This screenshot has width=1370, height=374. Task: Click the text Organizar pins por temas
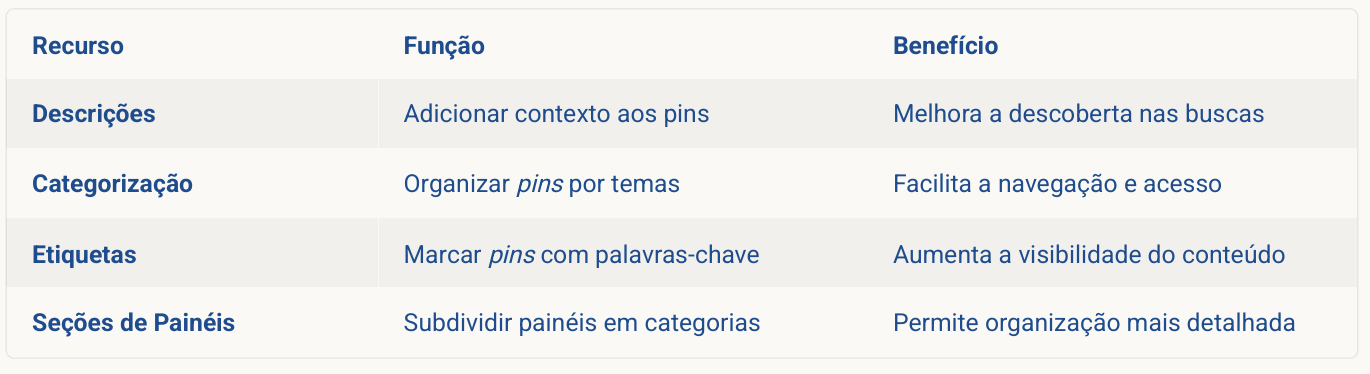coord(542,184)
